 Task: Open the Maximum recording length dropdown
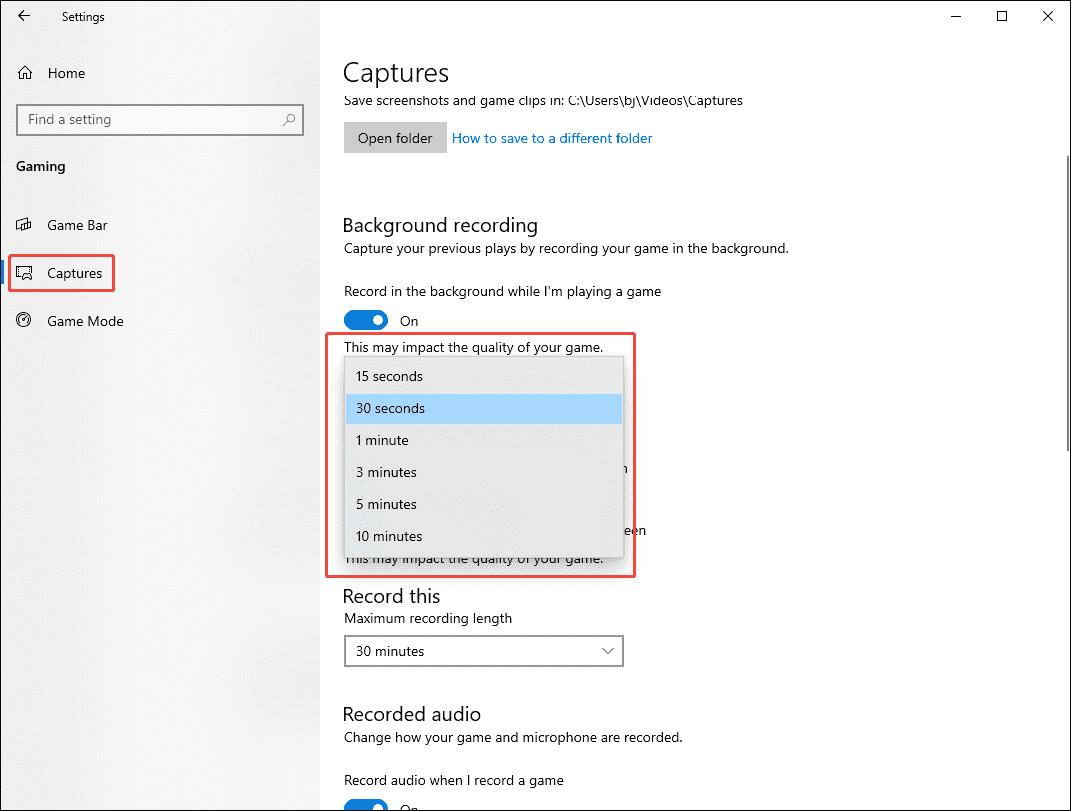pos(484,651)
